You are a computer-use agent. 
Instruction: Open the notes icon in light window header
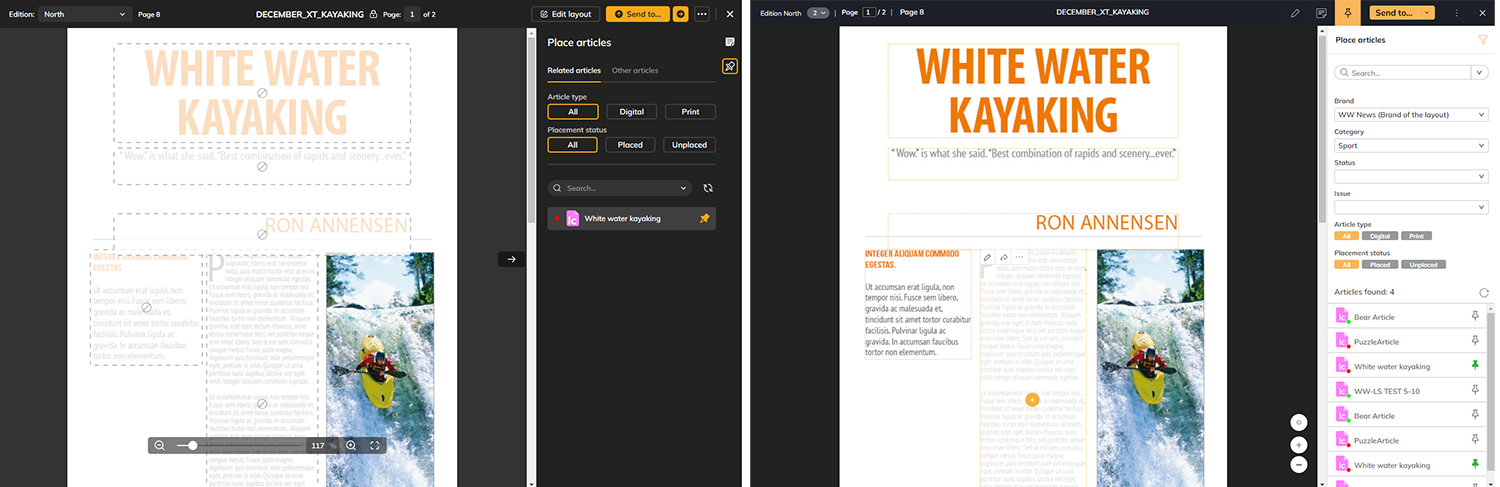point(1322,13)
